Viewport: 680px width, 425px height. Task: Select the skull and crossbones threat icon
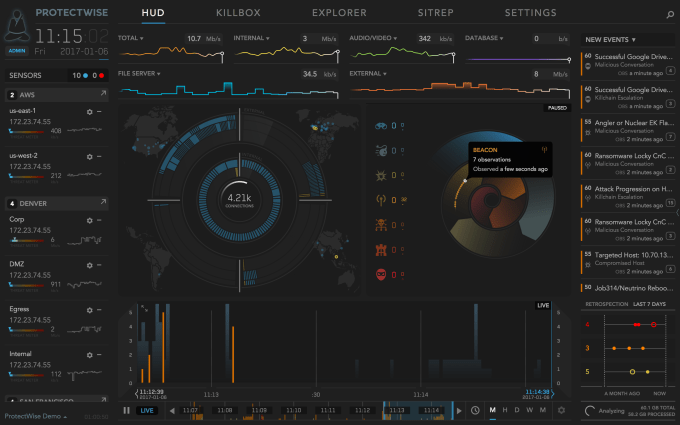(x=381, y=225)
